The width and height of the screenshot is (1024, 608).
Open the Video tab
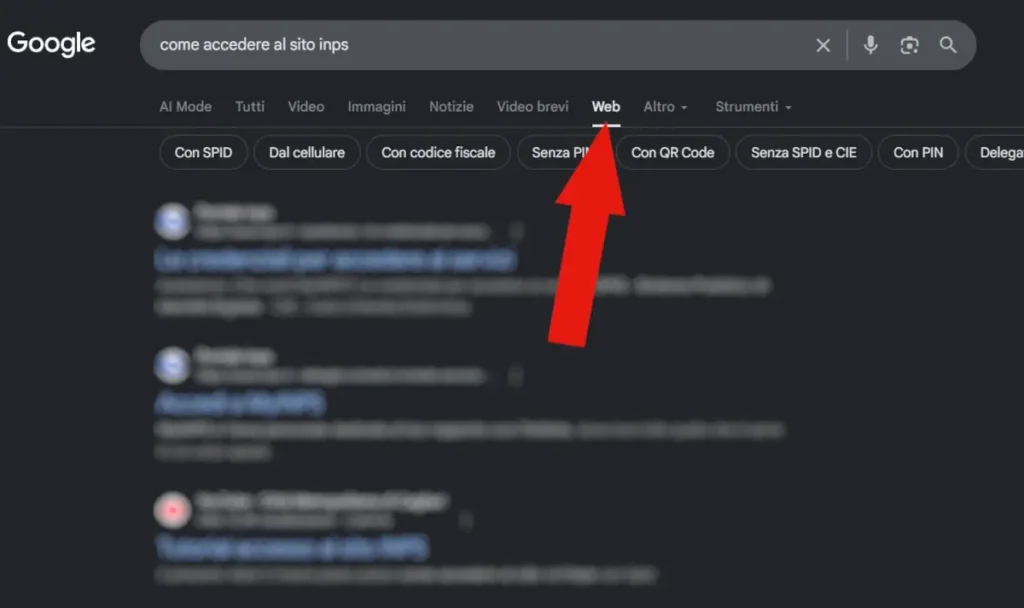point(306,106)
